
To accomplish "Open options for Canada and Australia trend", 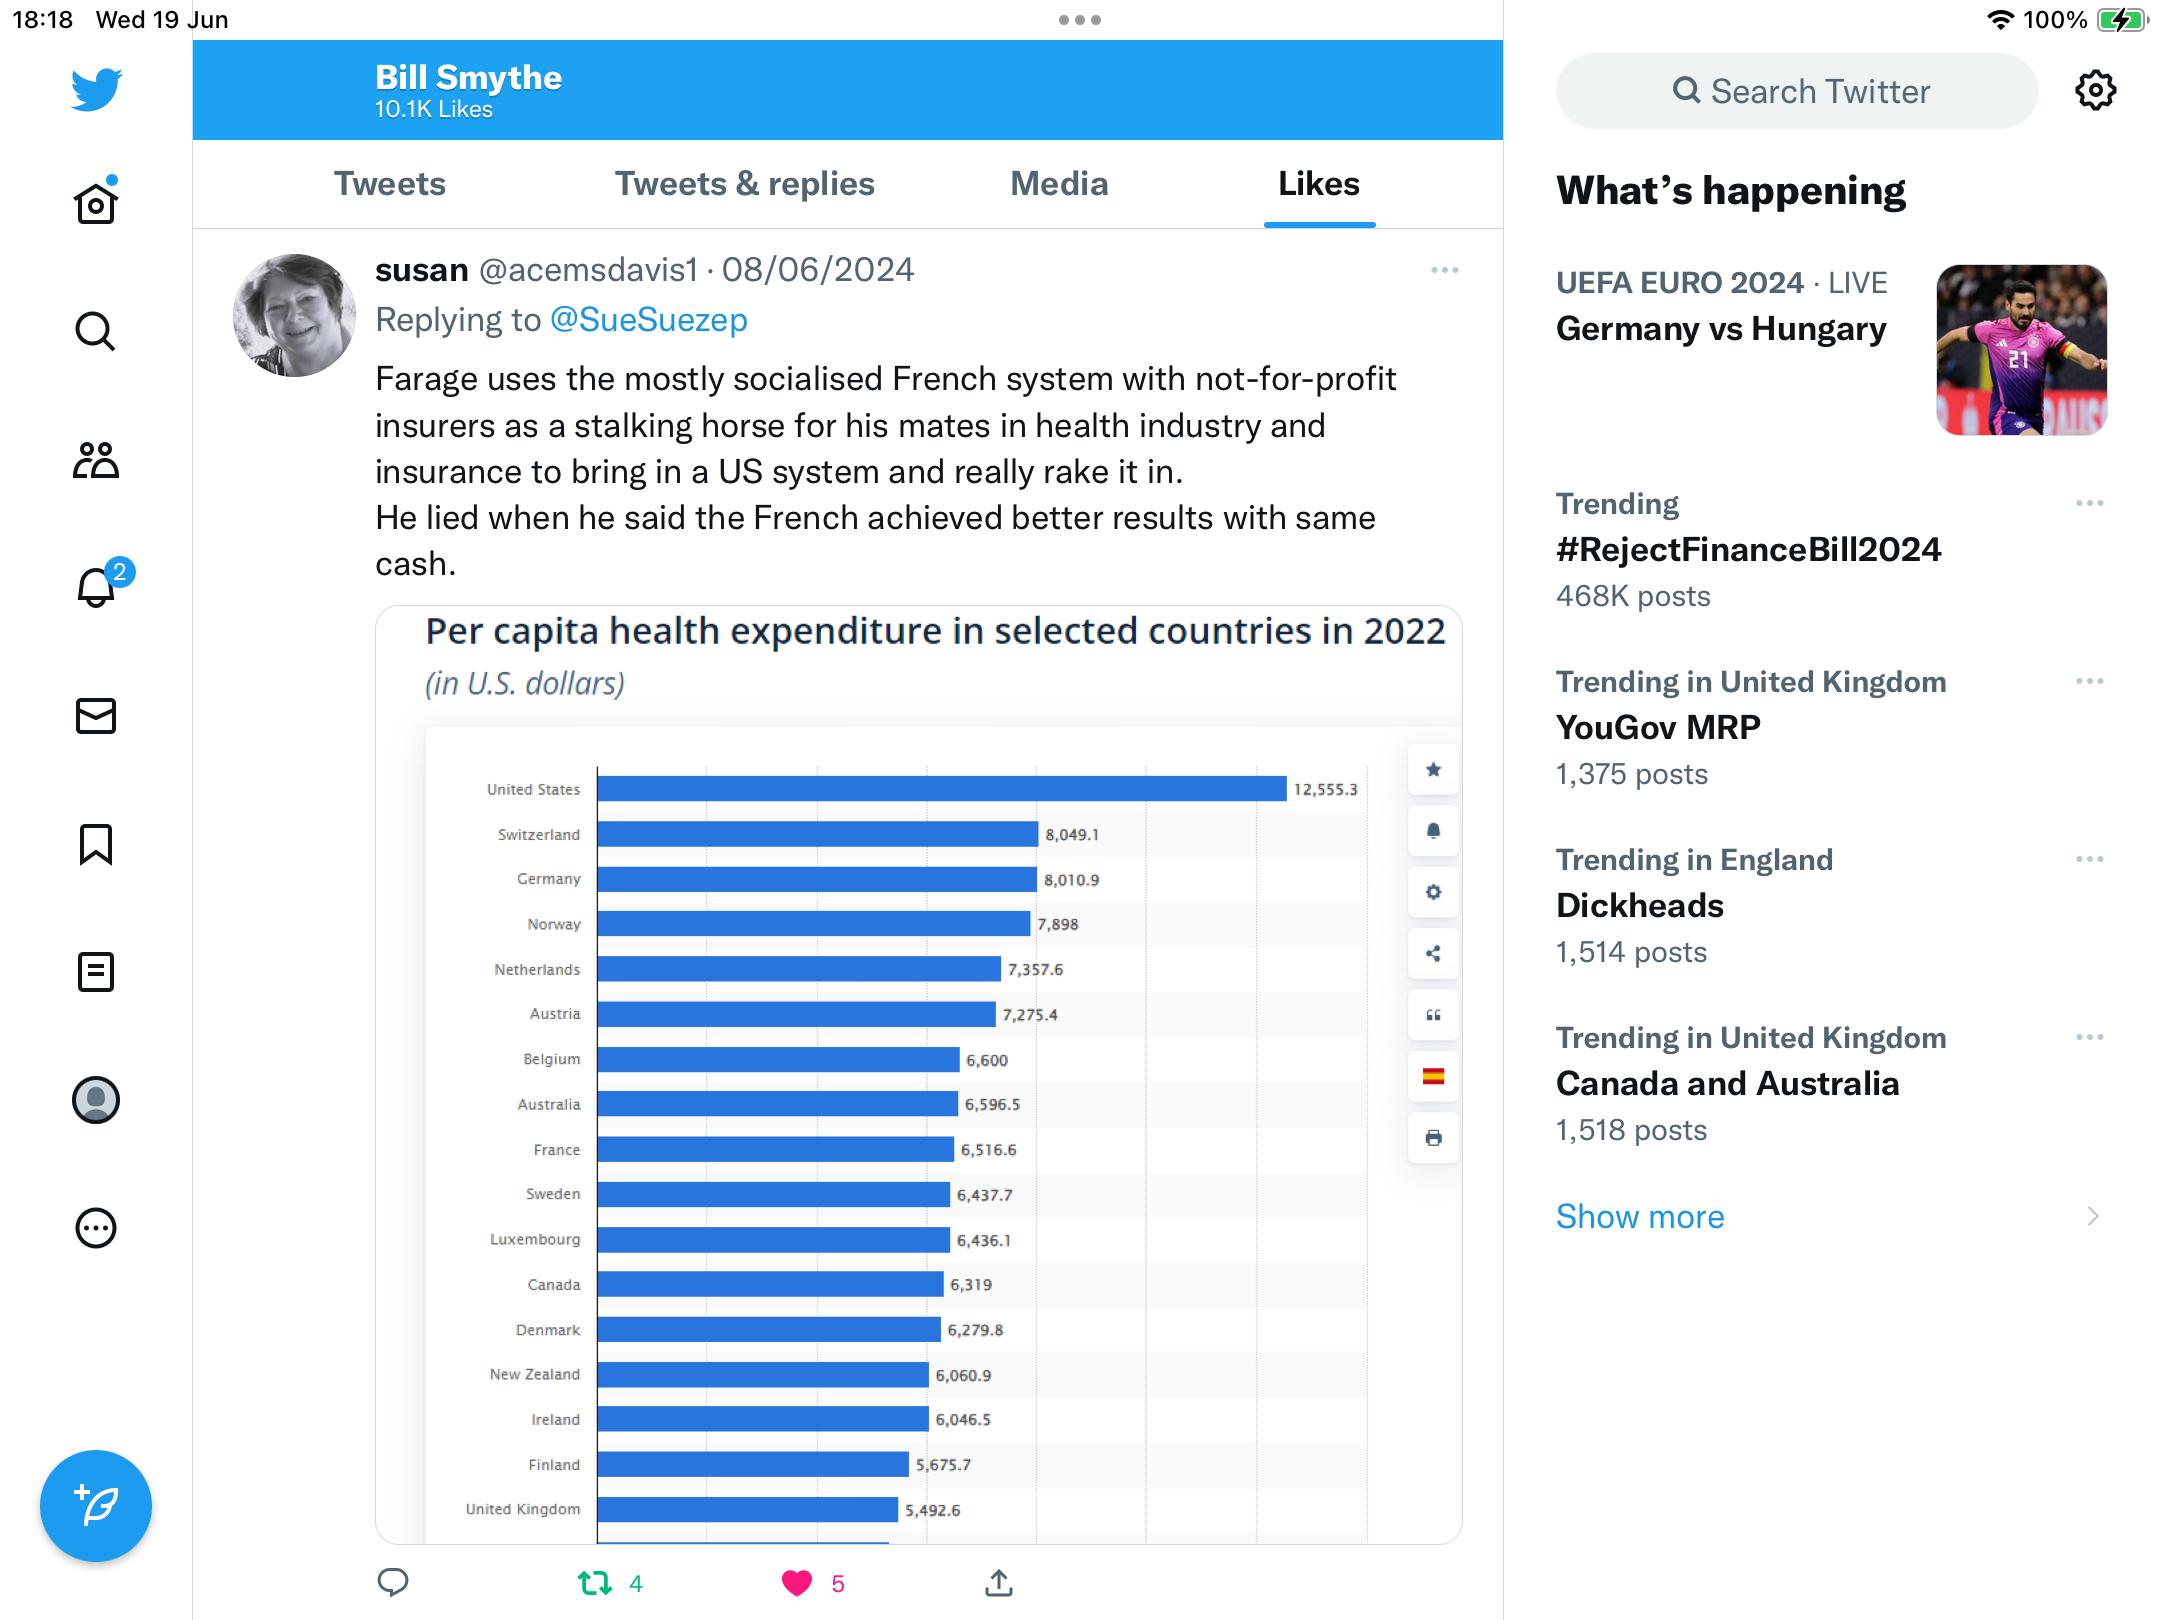I will click(x=2089, y=1037).
